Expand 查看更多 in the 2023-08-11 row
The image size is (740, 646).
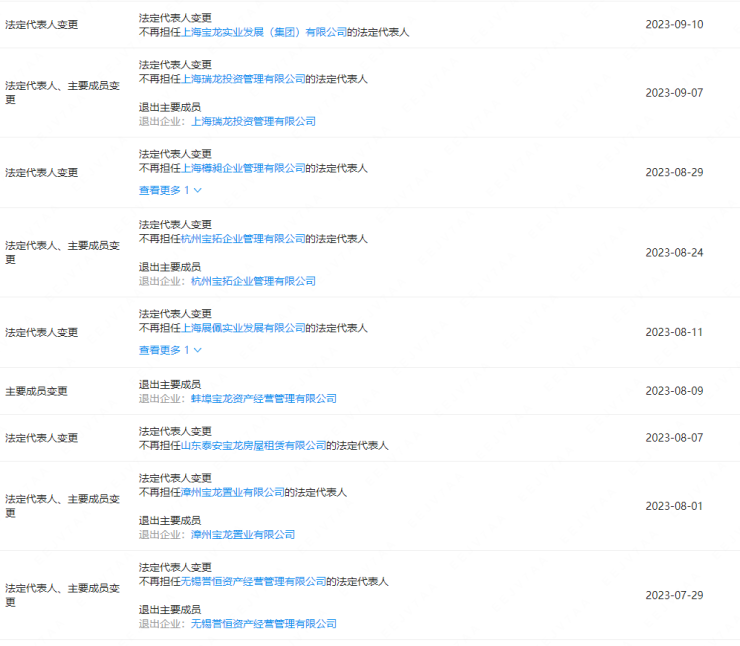170,350
